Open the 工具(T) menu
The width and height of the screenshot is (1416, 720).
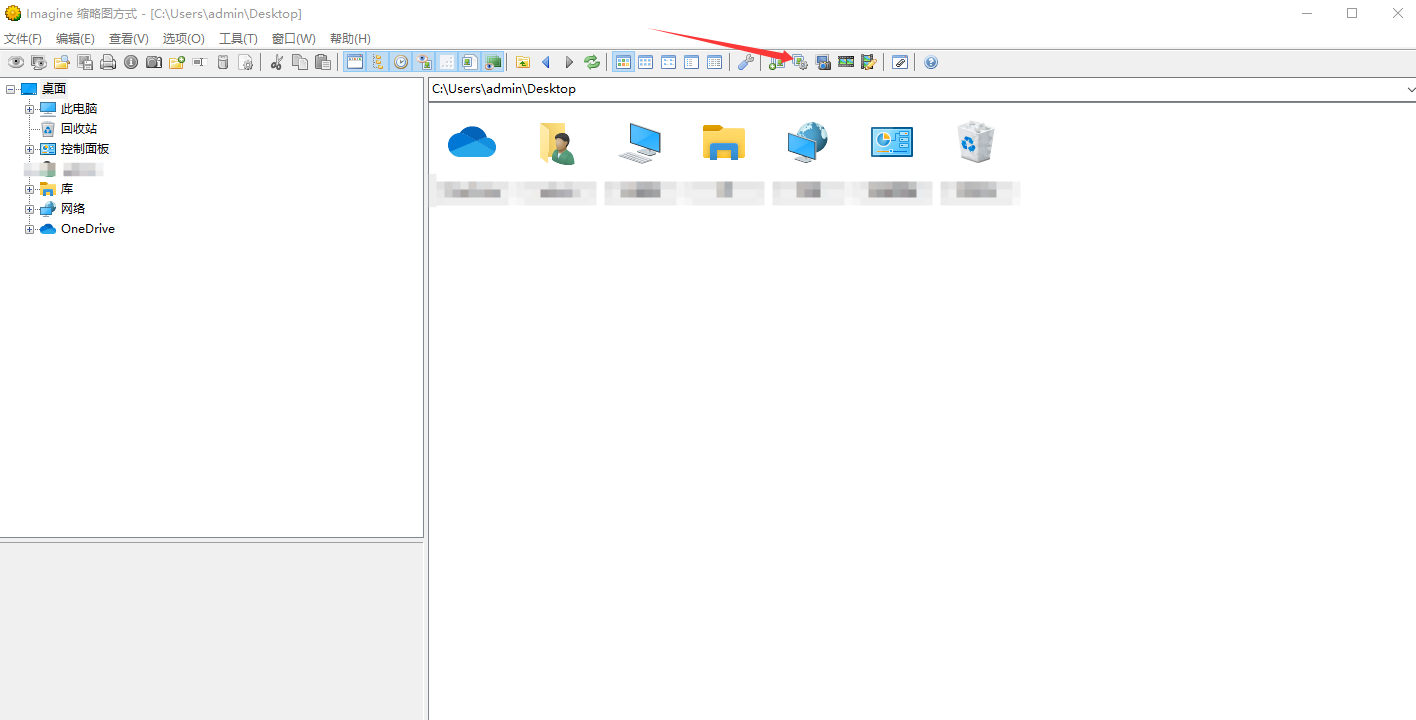pyautogui.click(x=238, y=38)
